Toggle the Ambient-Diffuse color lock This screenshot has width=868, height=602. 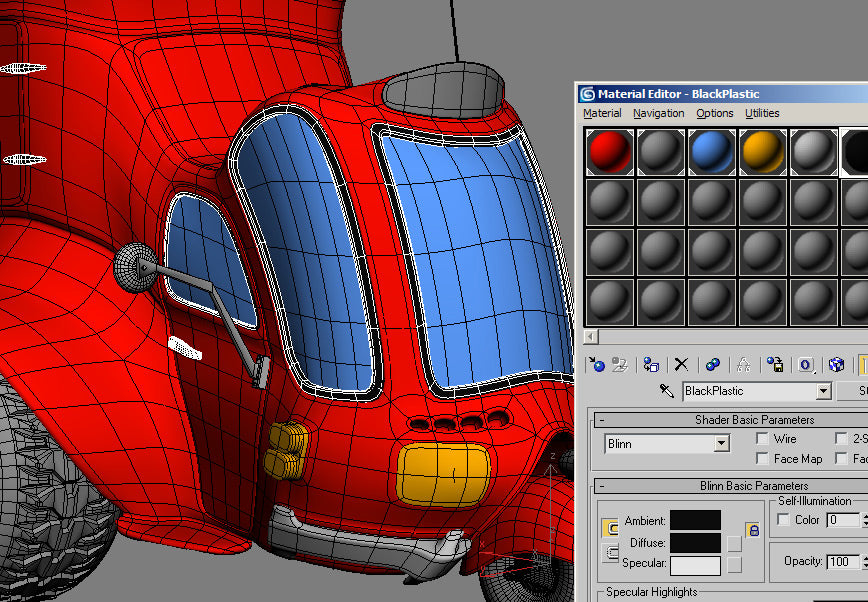tap(753, 530)
